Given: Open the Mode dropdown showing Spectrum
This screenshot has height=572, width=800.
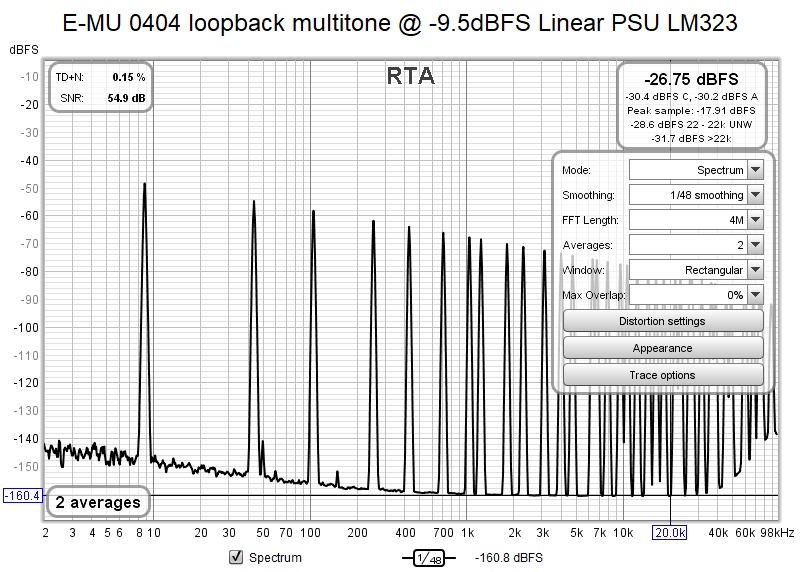Looking at the screenshot, I should click(696, 170).
